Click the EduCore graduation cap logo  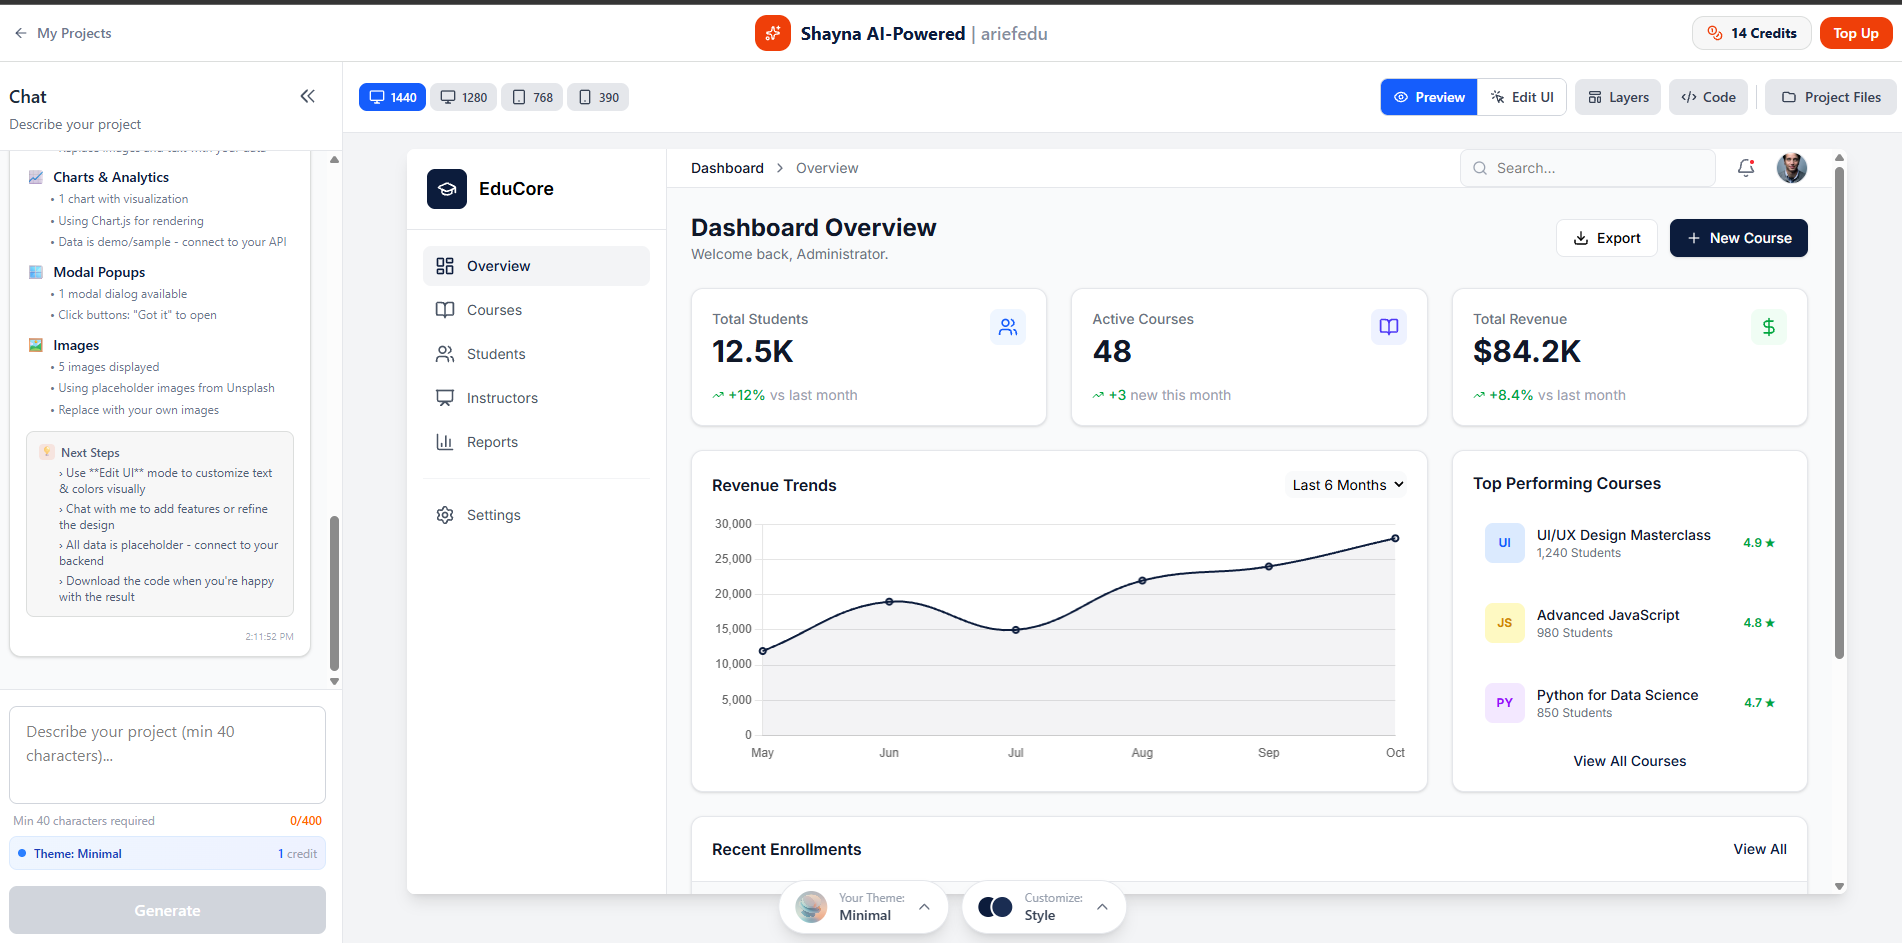click(447, 189)
